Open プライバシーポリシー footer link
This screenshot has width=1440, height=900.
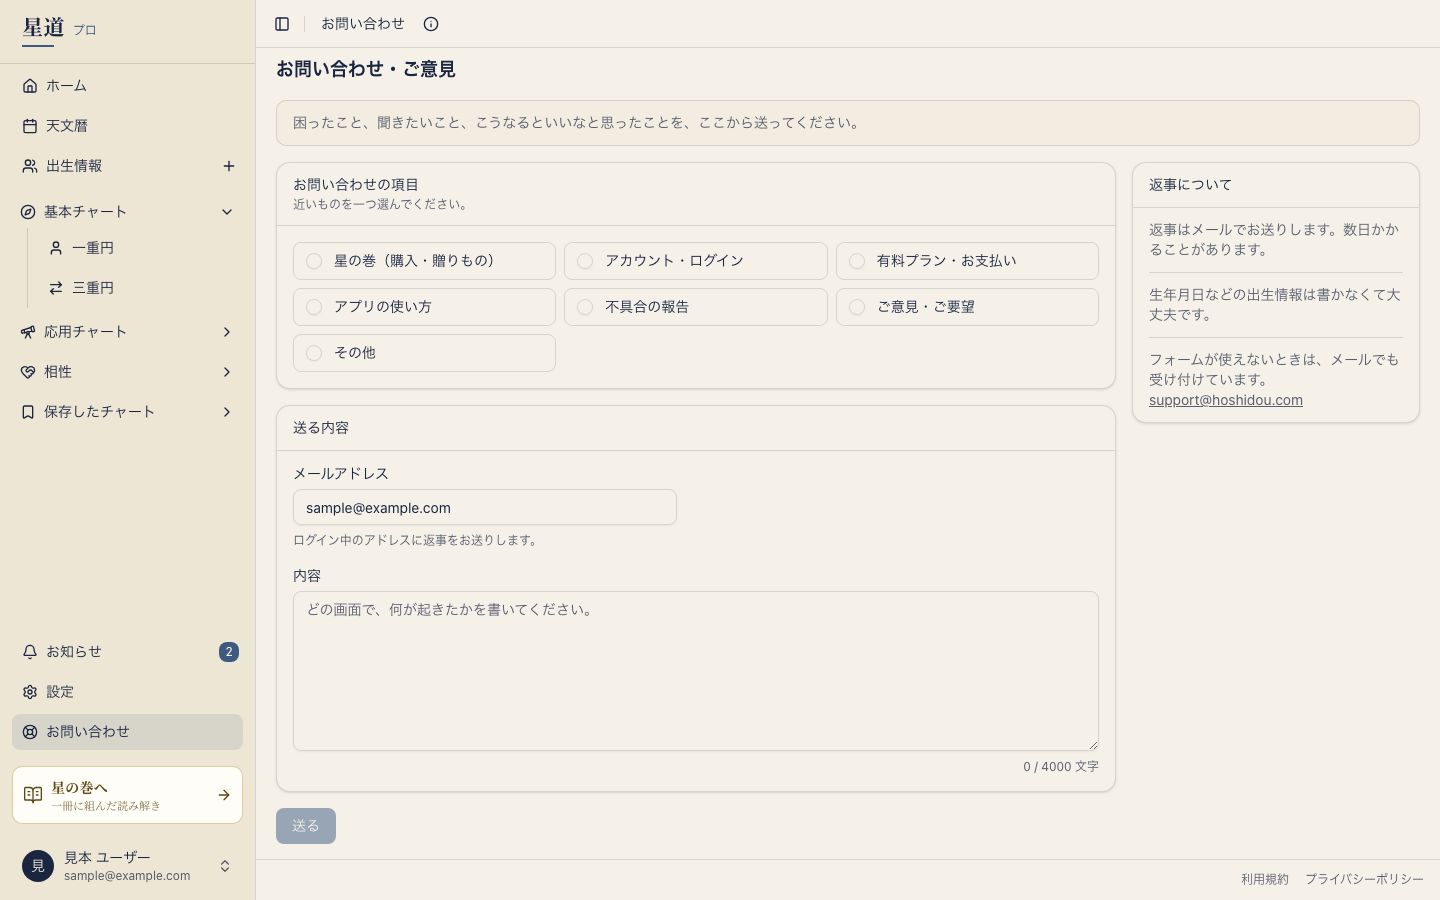pyautogui.click(x=1364, y=879)
